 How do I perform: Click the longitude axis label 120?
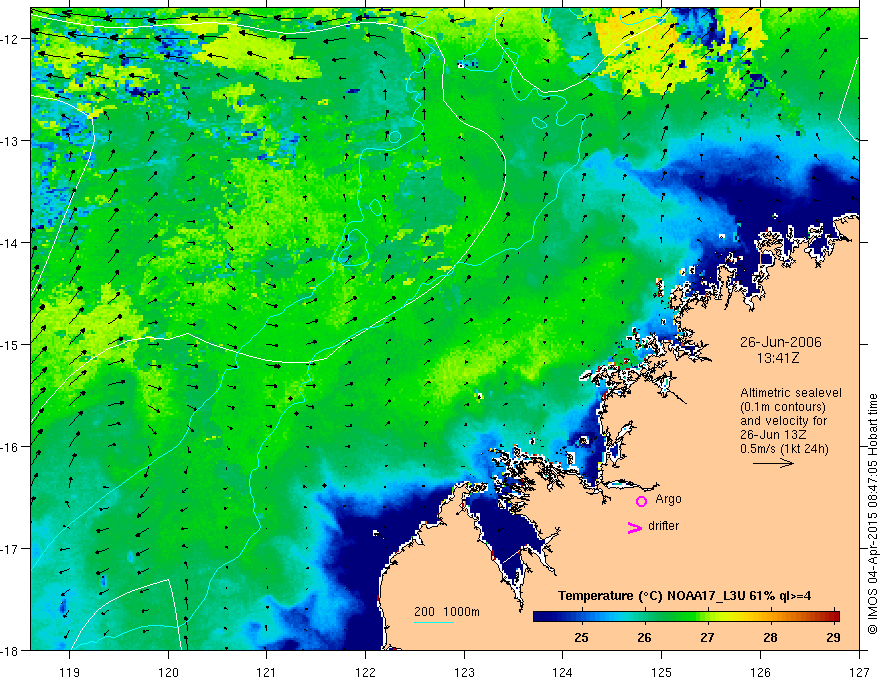point(168,672)
